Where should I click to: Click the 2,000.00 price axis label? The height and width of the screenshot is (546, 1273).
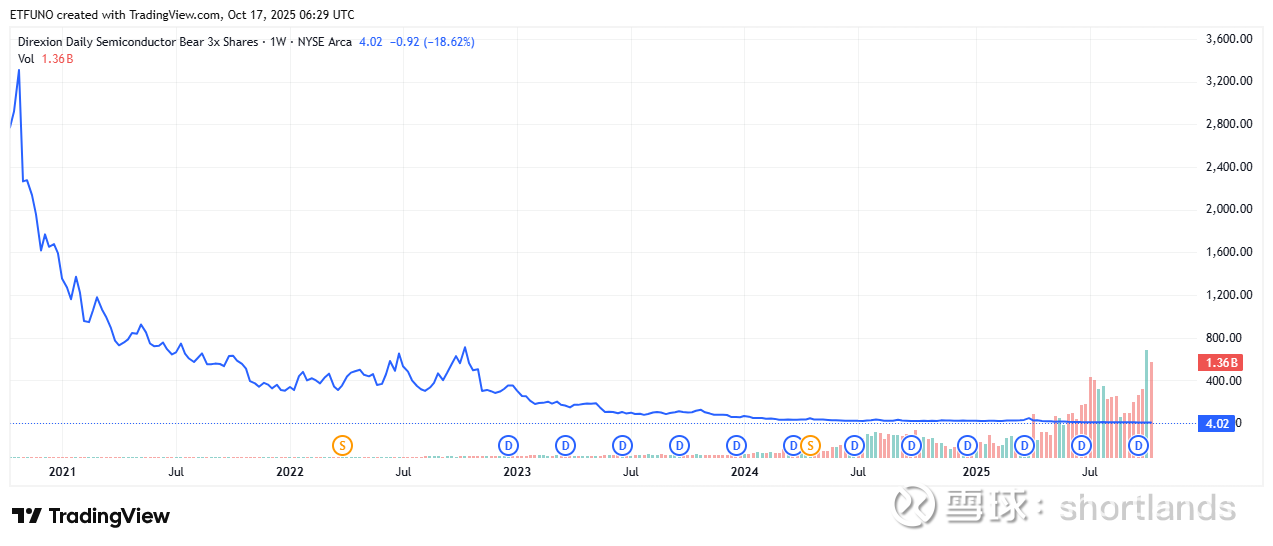(1229, 210)
